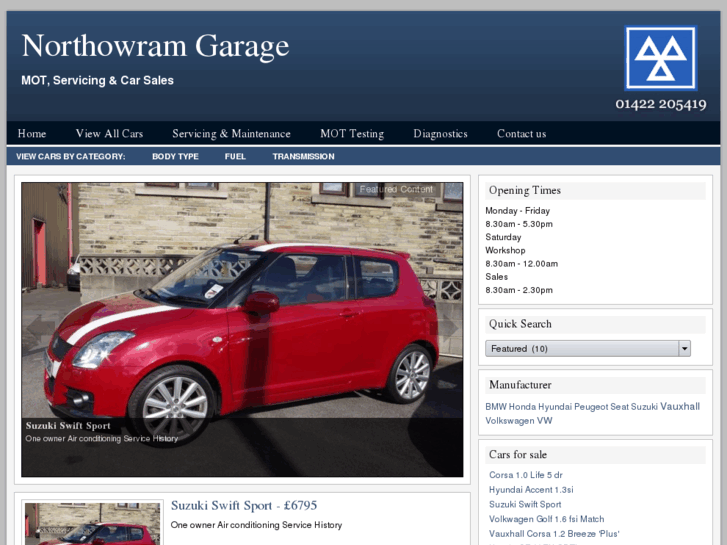This screenshot has height=545, width=727.
Task: Click the Manufacturer heading
Action: tap(520, 385)
